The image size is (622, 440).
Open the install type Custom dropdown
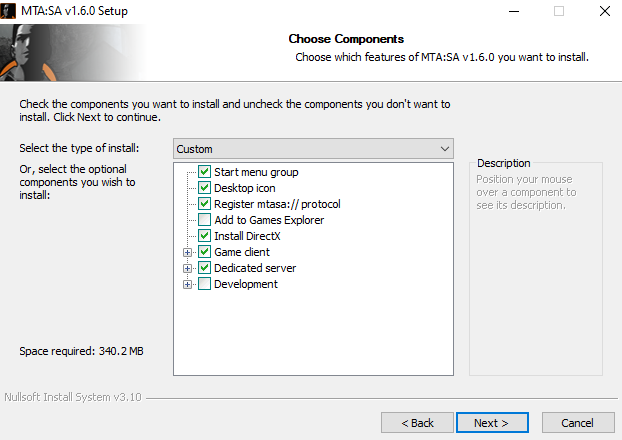[314, 149]
